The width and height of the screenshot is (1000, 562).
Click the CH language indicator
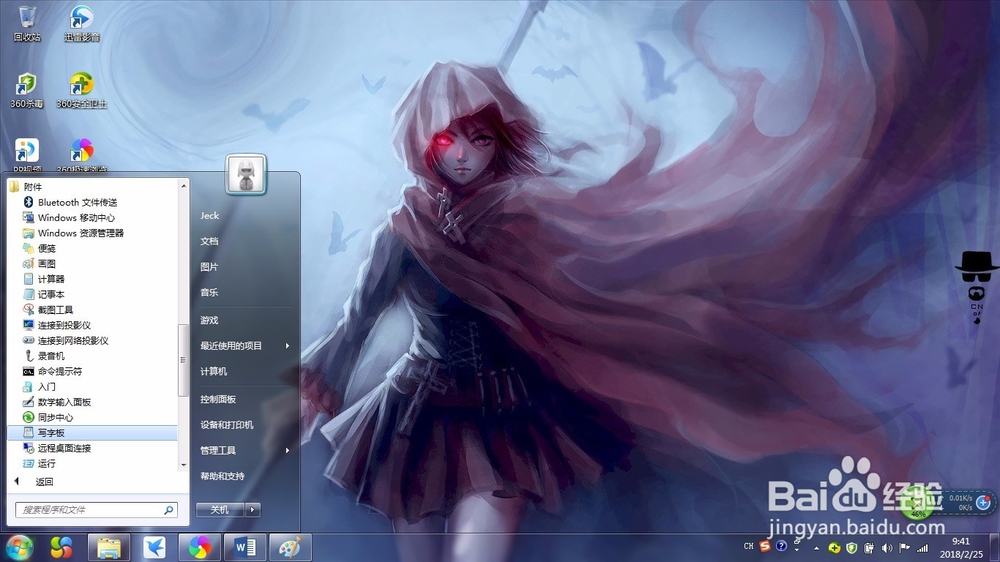coord(749,547)
